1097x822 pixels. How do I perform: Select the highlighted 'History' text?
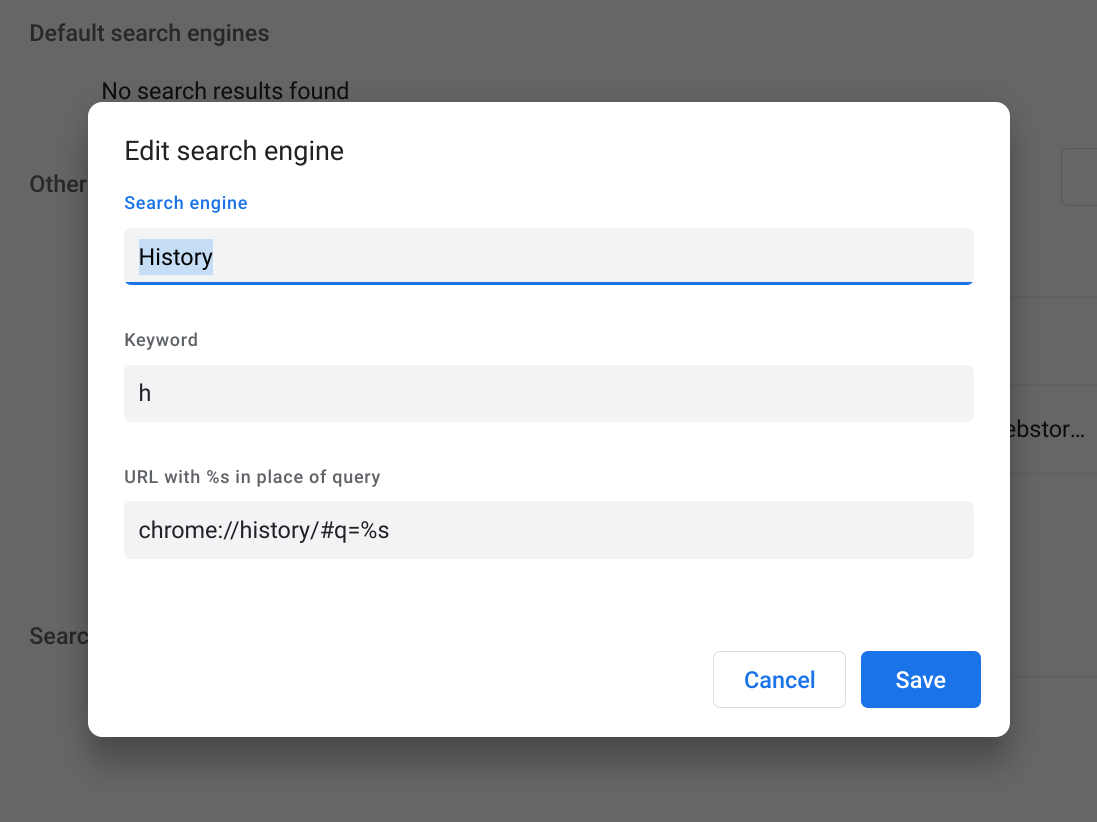(175, 257)
